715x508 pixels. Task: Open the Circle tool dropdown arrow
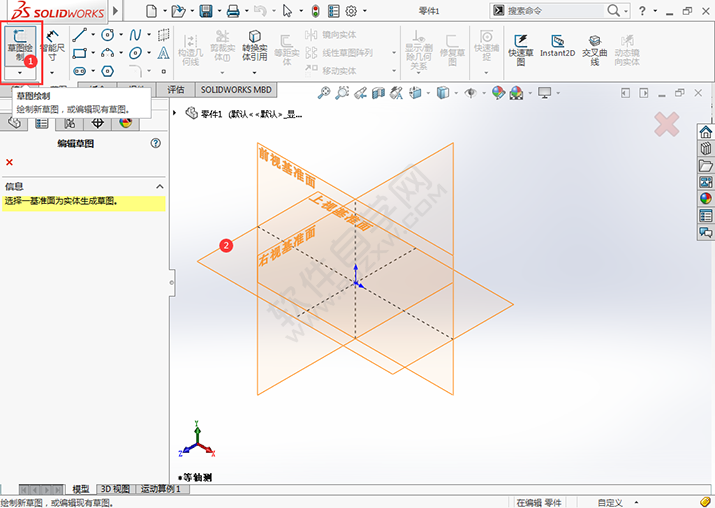[x=121, y=35]
